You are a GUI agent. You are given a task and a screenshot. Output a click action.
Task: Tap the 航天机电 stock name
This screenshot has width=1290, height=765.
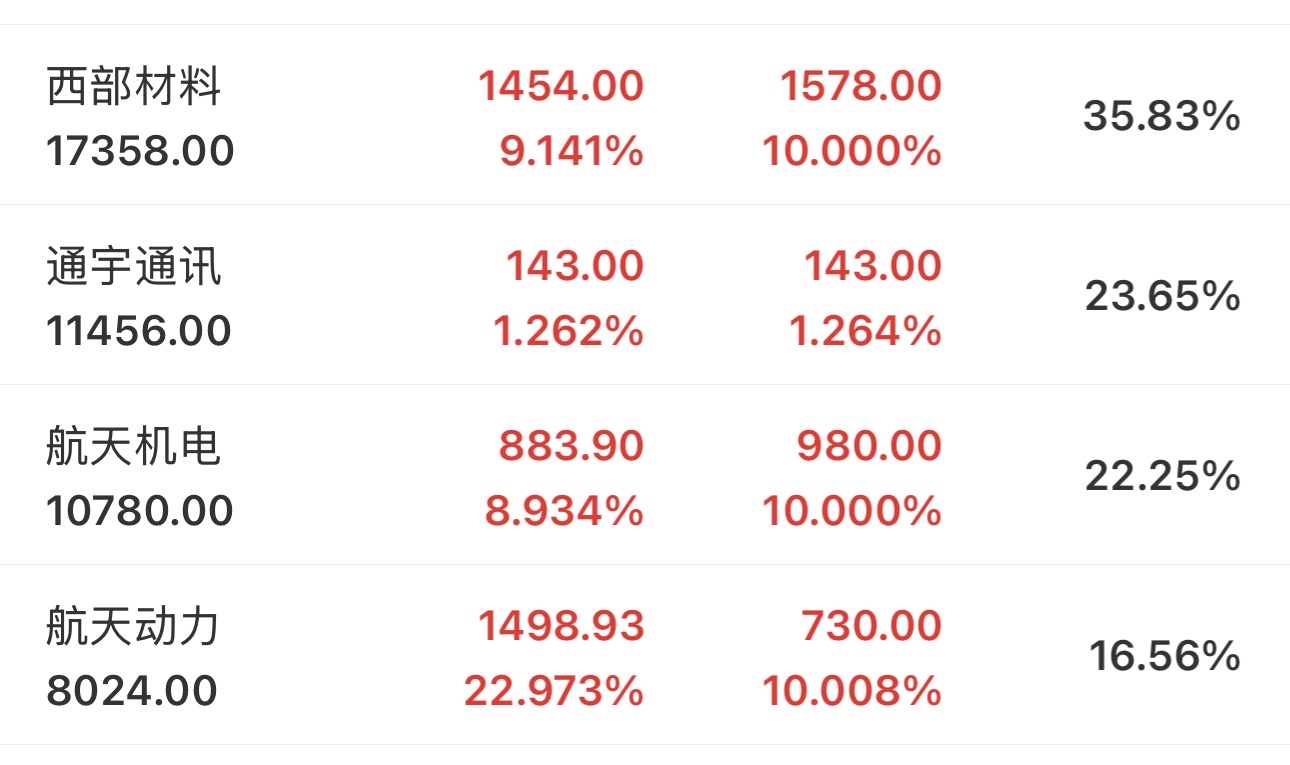[x=134, y=446]
